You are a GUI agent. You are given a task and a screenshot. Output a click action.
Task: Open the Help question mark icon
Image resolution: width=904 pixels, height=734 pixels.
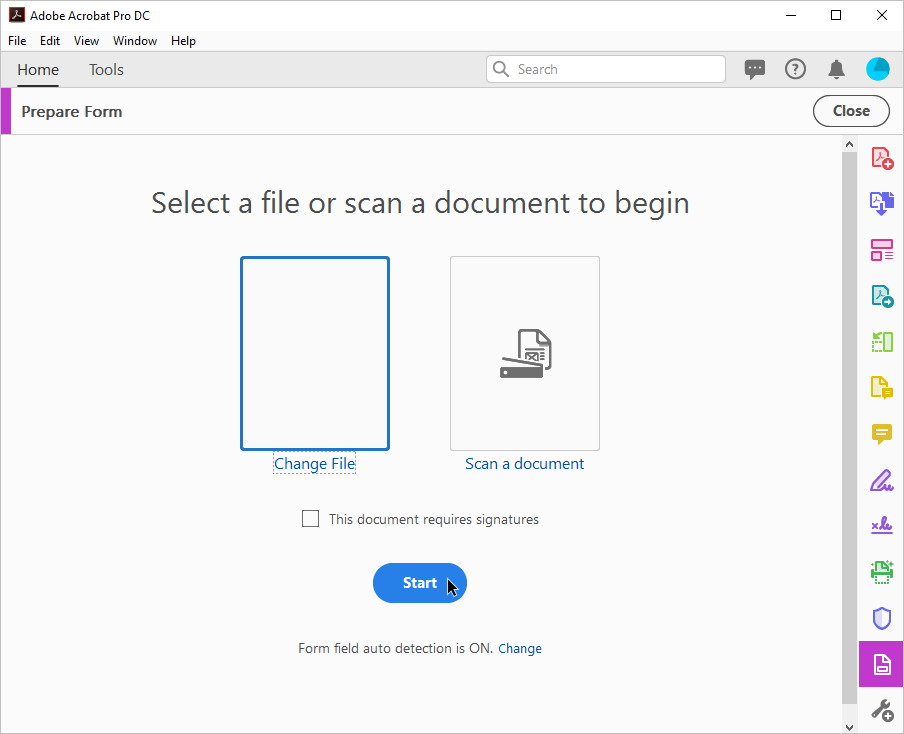pyautogui.click(x=795, y=69)
